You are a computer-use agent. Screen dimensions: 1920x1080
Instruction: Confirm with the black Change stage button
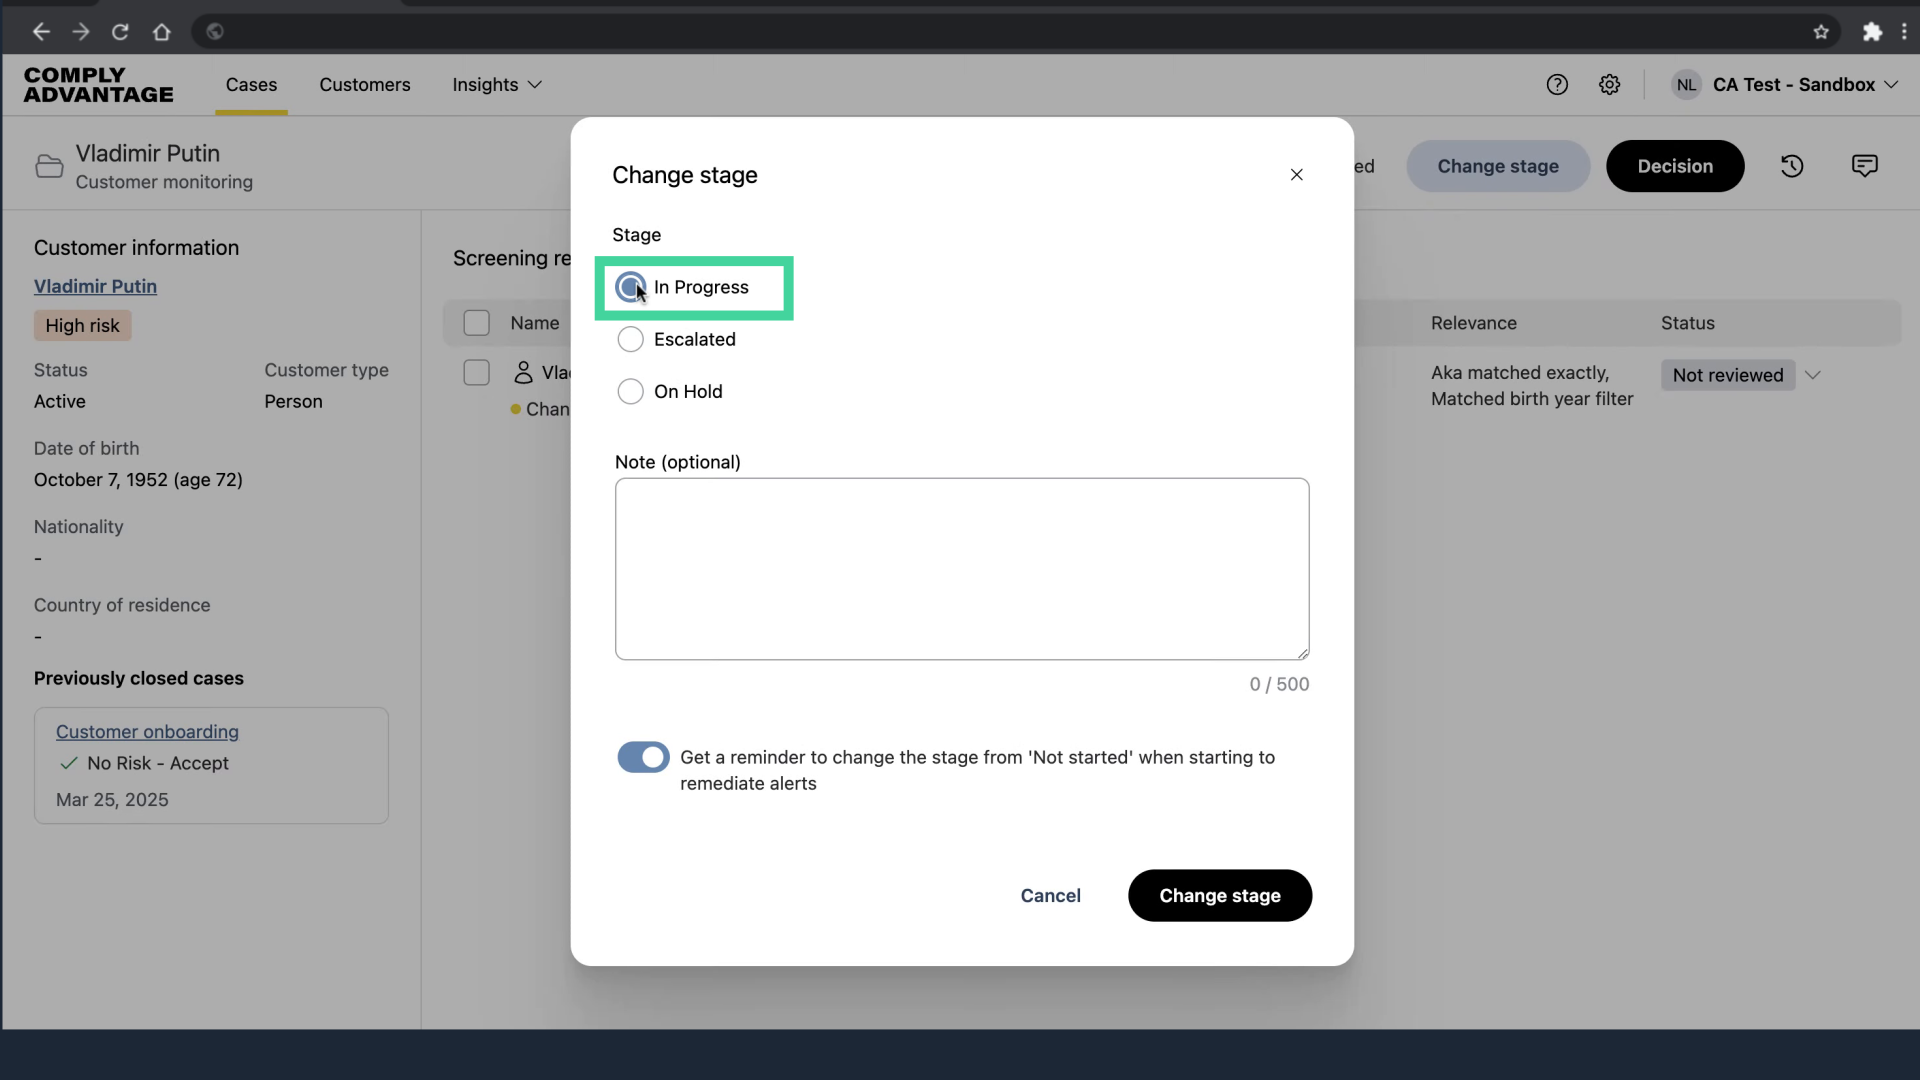[1219, 896]
